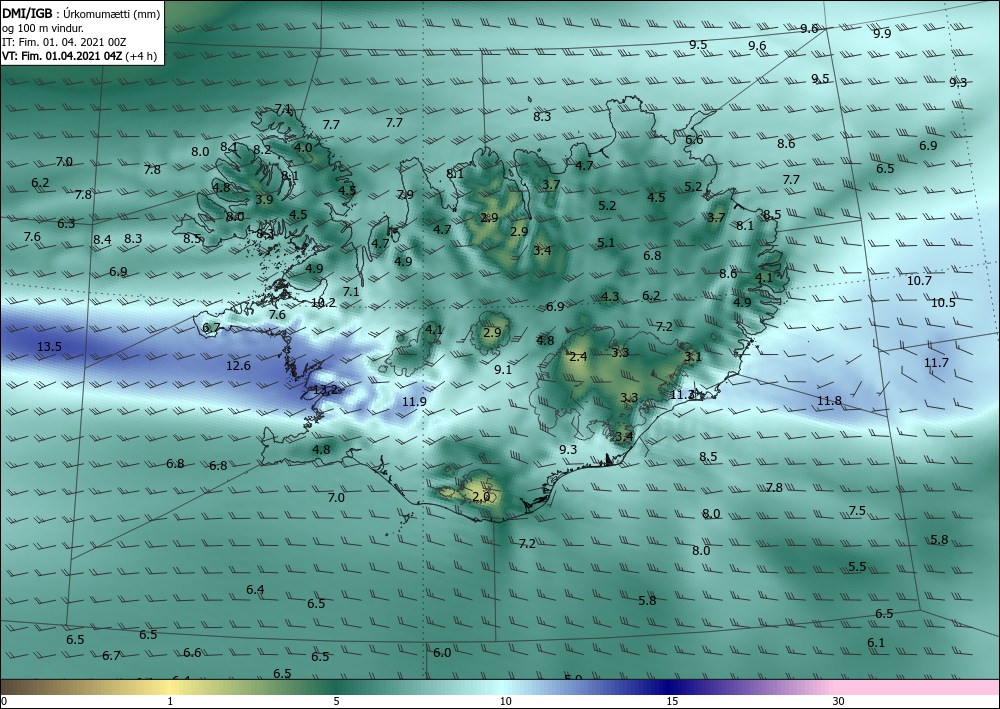Click the "DMI/IGB : Úrkomumætti (mm)" title text

[x=81, y=14]
